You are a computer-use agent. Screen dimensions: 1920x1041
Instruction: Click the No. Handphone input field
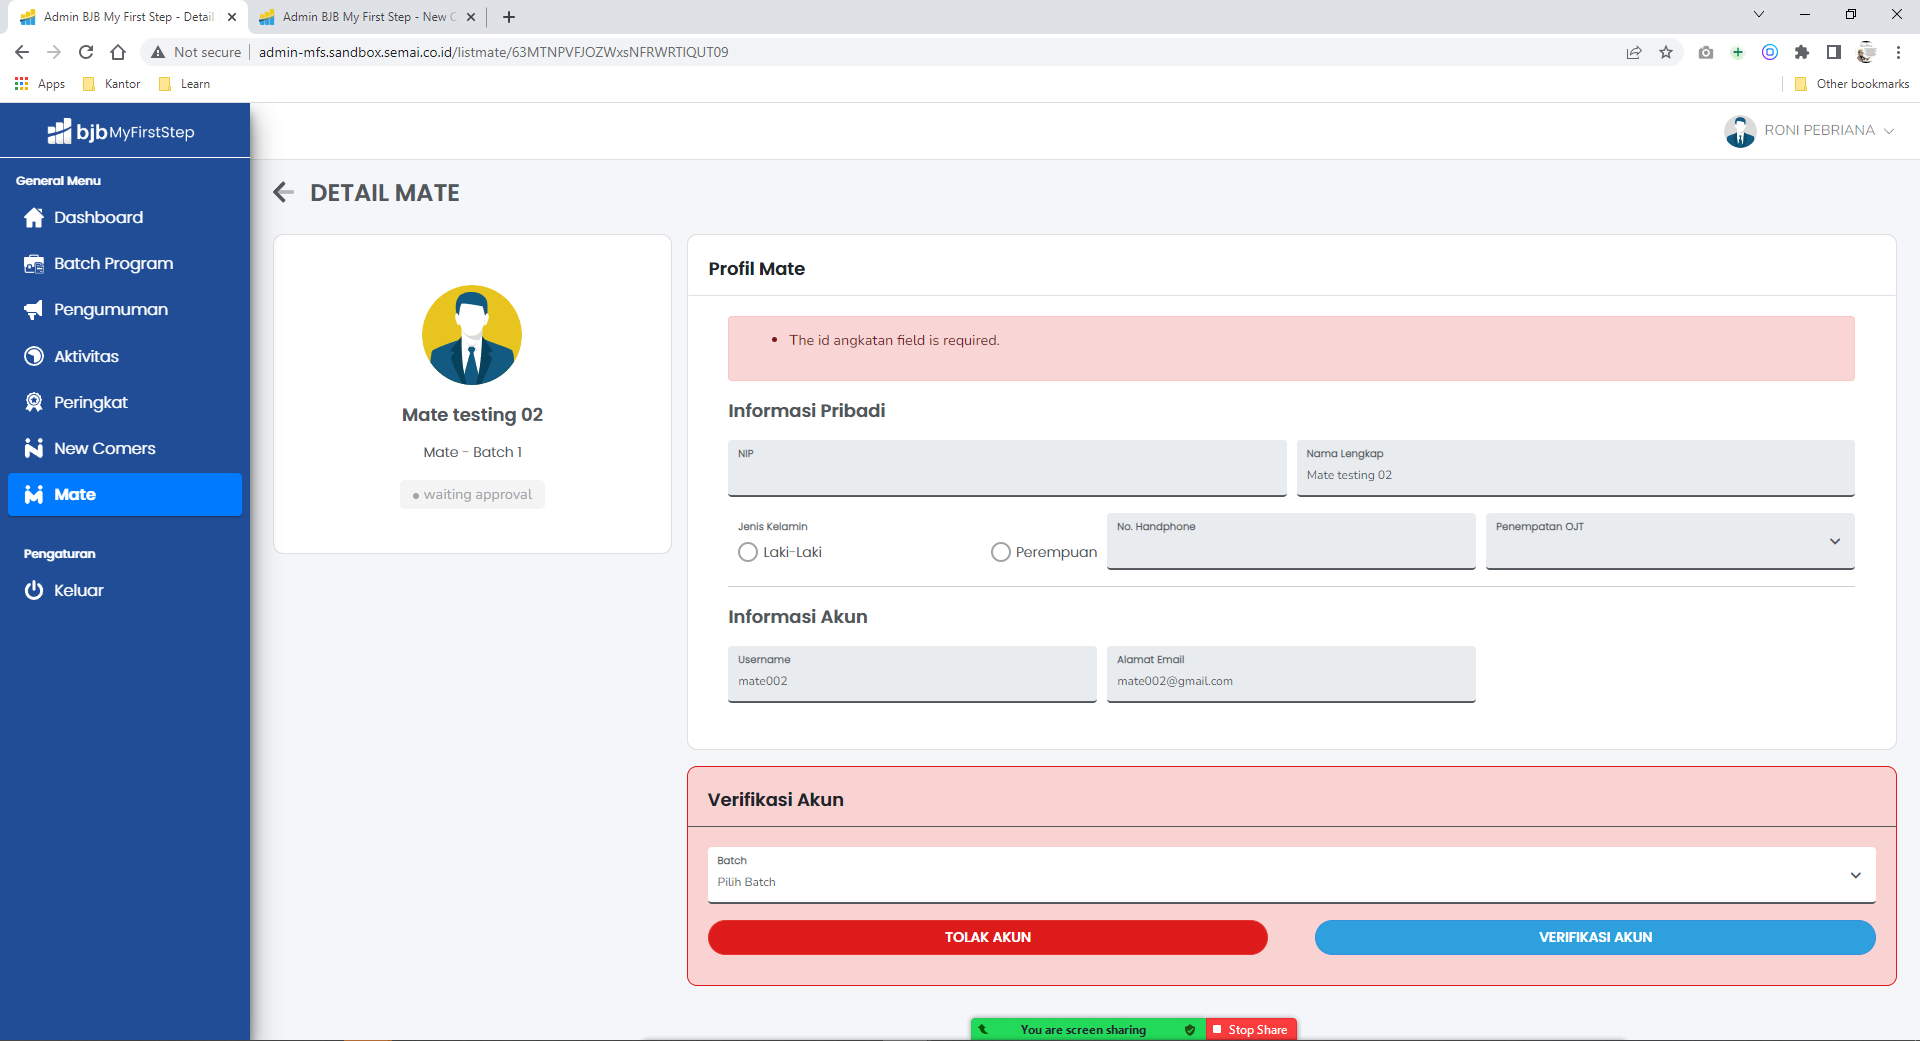pyautogui.click(x=1291, y=541)
